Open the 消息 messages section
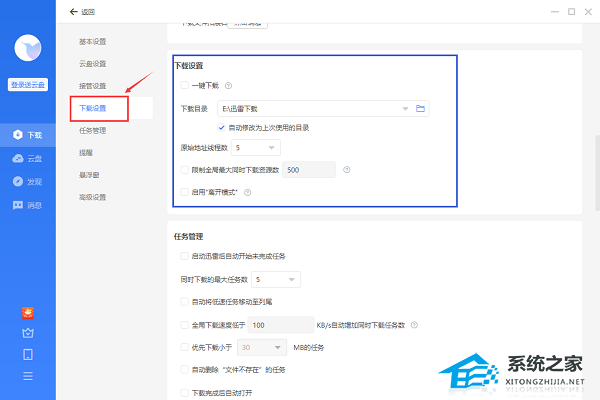Viewport: 600px width, 400px height. pos(28,205)
